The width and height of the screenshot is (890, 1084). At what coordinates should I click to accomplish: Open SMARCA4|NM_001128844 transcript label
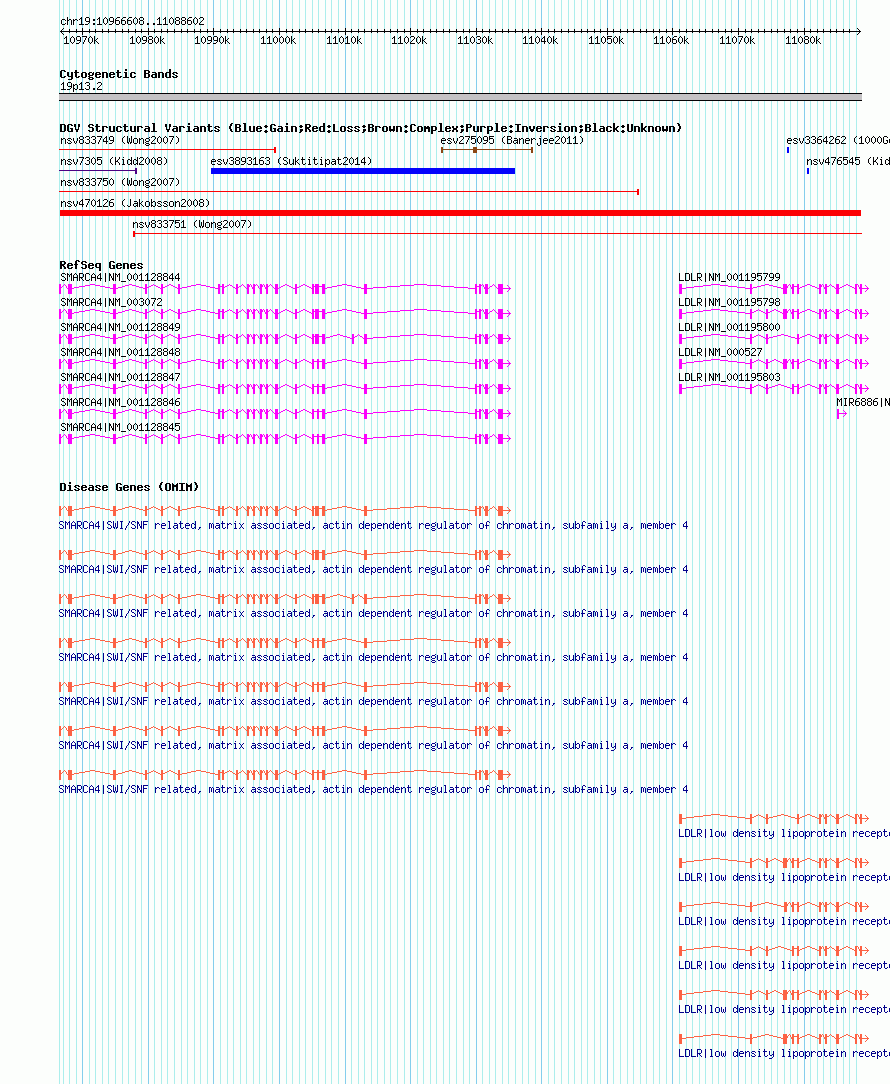point(120,277)
